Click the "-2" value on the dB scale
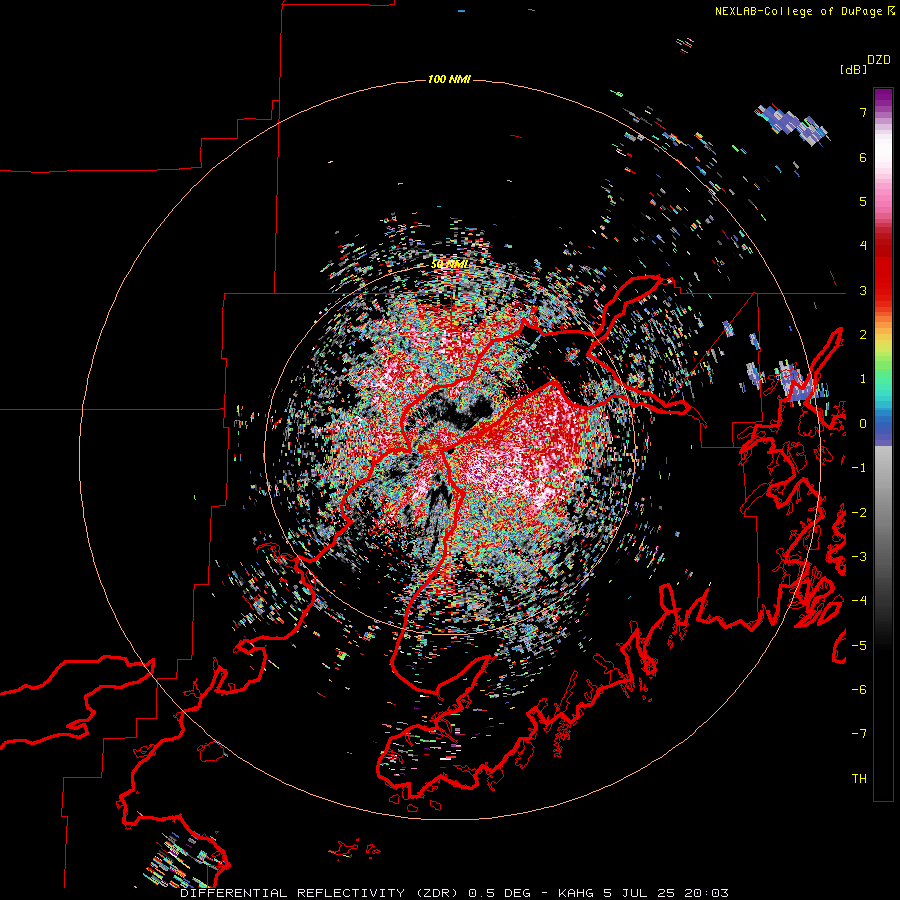This screenshot has width=900, height=900. pos(859,512)
